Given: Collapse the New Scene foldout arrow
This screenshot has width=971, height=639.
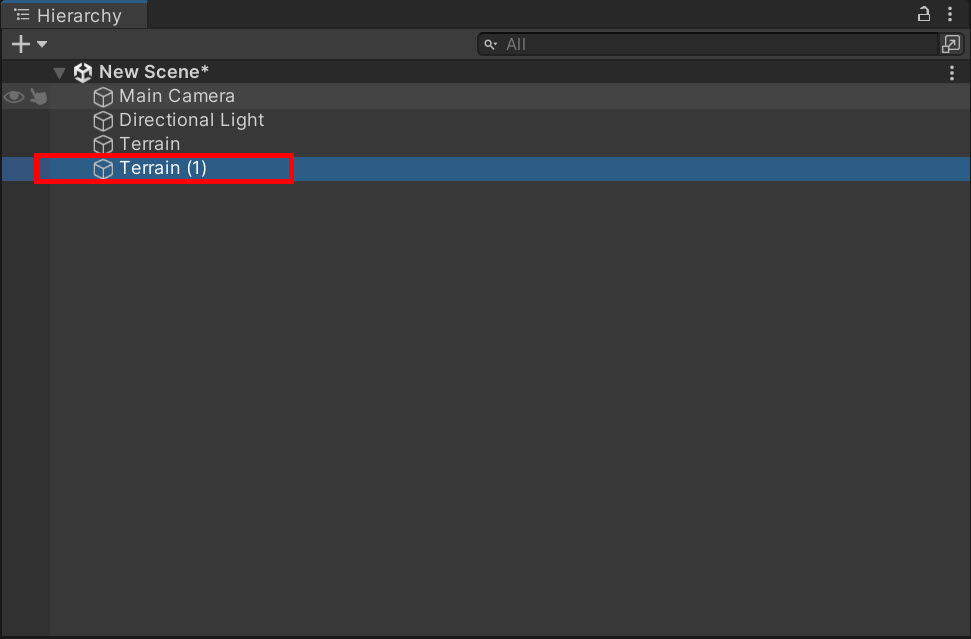Looking at the screenshot, I should point(59,73).
